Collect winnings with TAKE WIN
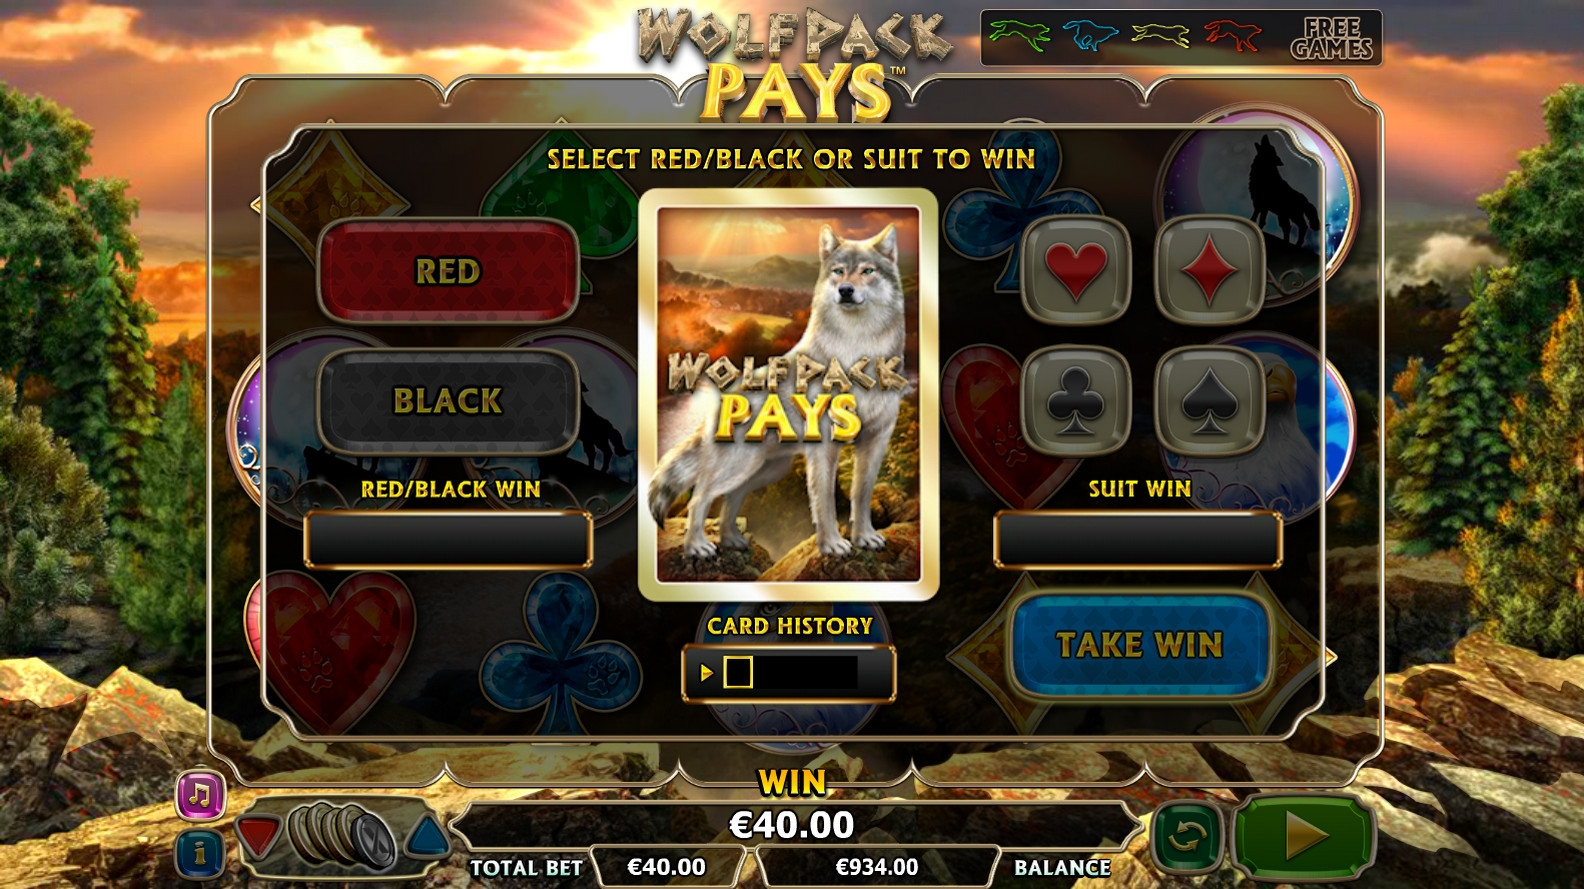This screenshot has height=889, width=1584. [x=1139, y=645]
